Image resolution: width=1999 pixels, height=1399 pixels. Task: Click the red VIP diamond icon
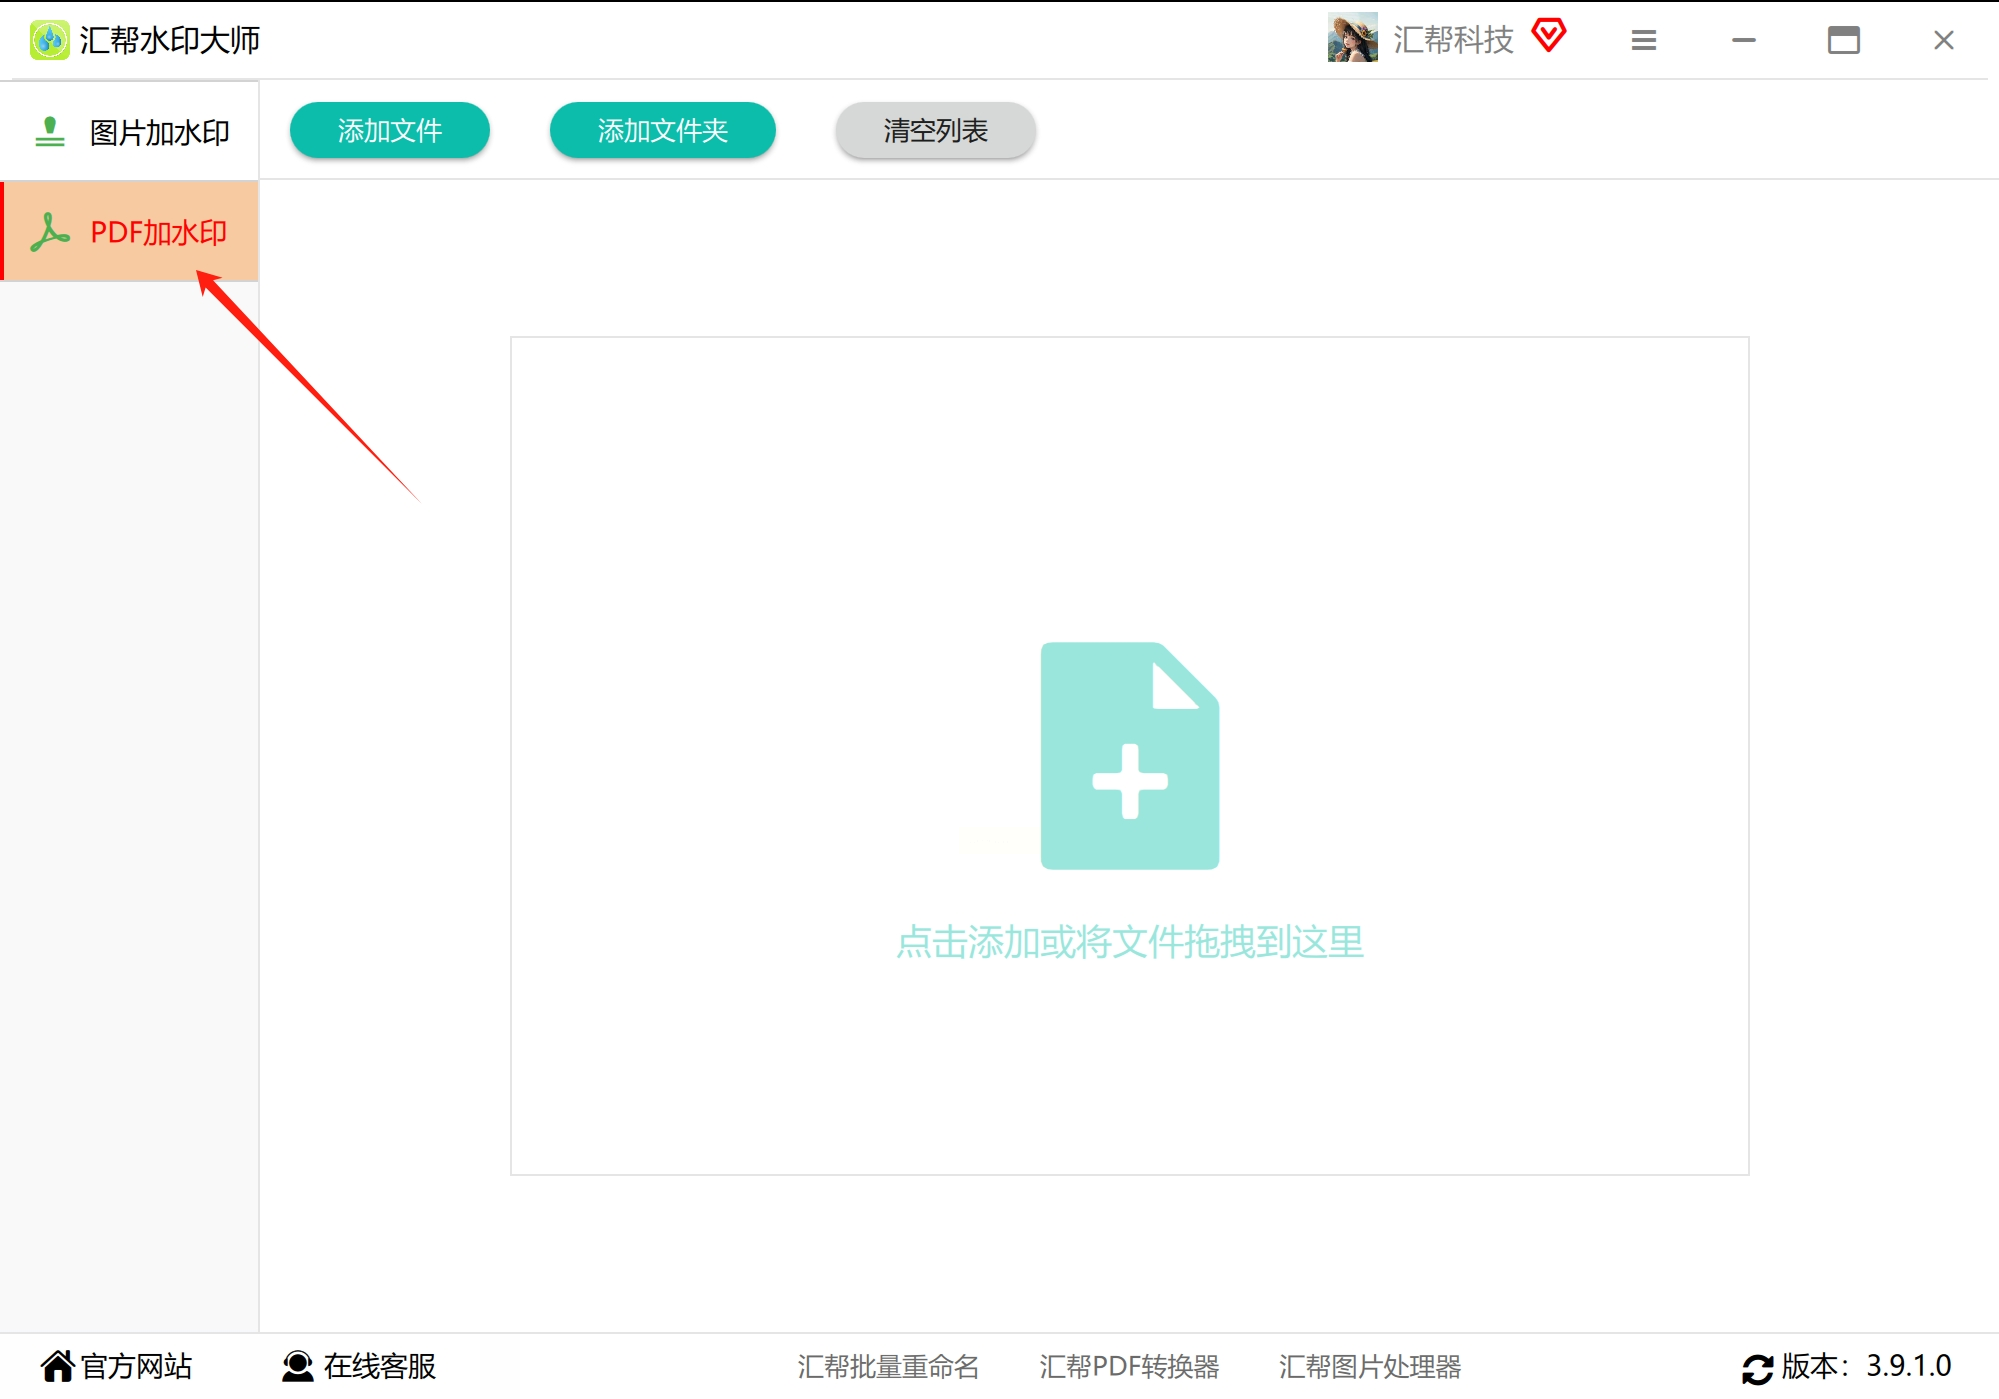1548,36
